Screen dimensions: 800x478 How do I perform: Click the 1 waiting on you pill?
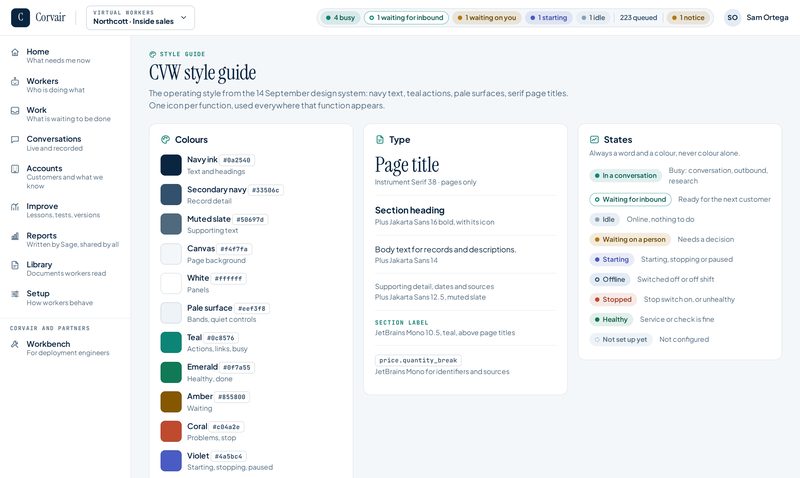point(487,17)
